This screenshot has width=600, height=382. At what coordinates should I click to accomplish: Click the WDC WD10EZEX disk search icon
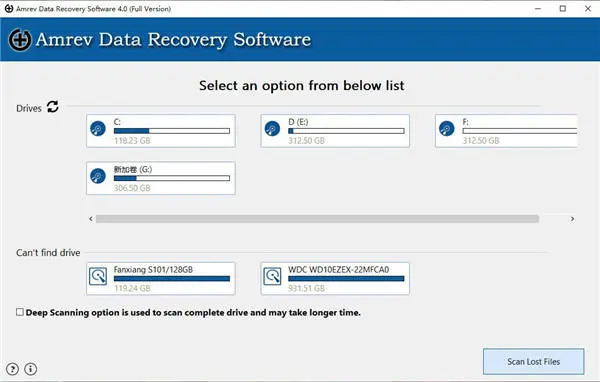[x=272, y=276]
